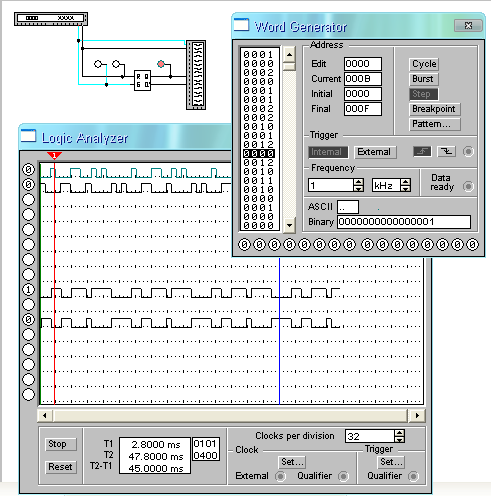
Task: Choose falling edge trigger icon
Action: 447,152
